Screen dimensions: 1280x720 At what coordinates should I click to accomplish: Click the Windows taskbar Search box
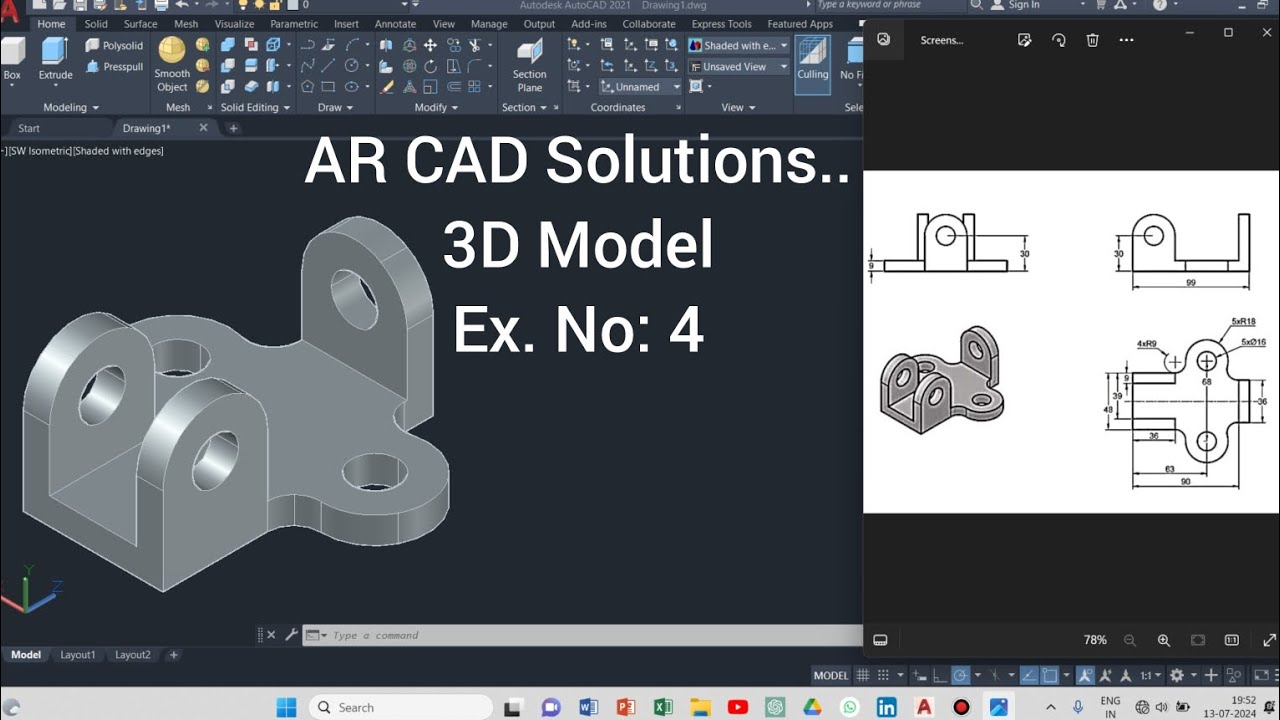(x=400, y=707)
